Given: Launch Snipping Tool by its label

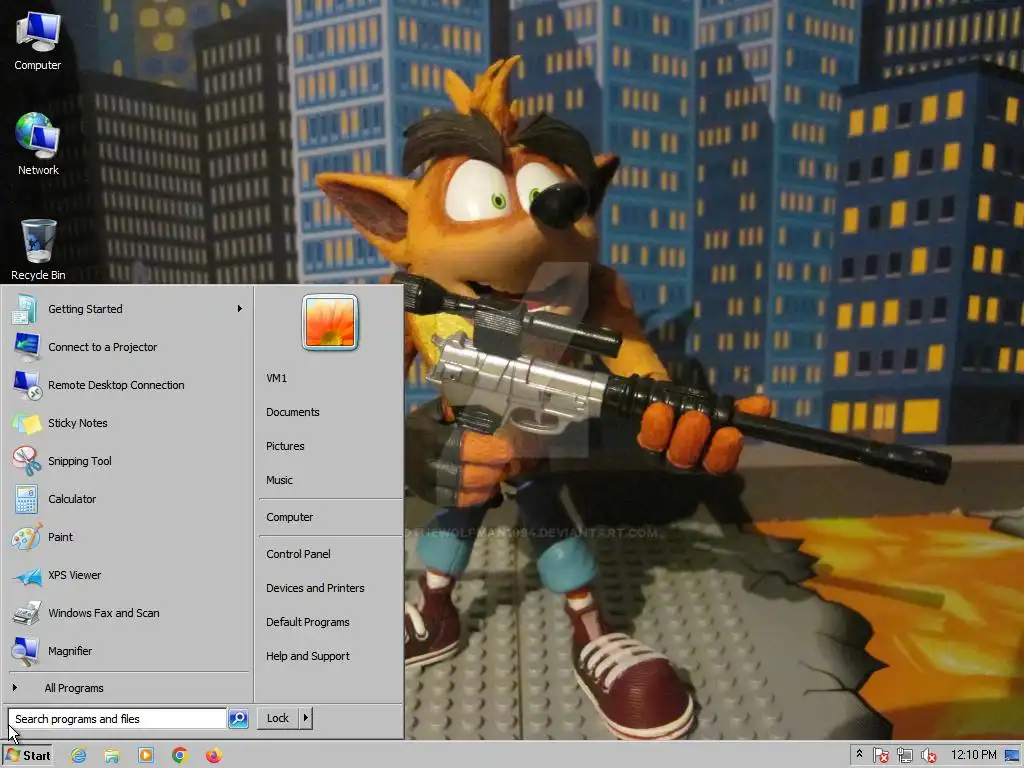Looking at the screenshot, I should 80,460.
